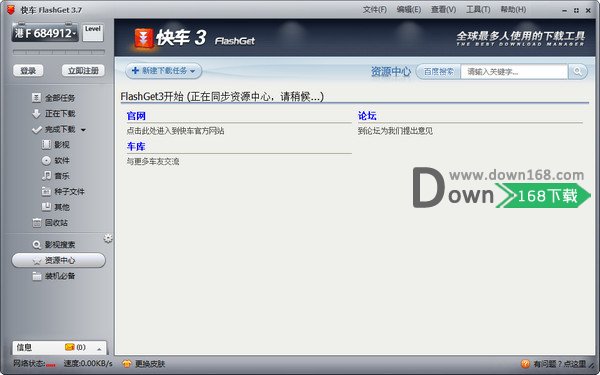Open the 车库 link
This screenshot has height=375, width=600.
coord(136,146)
